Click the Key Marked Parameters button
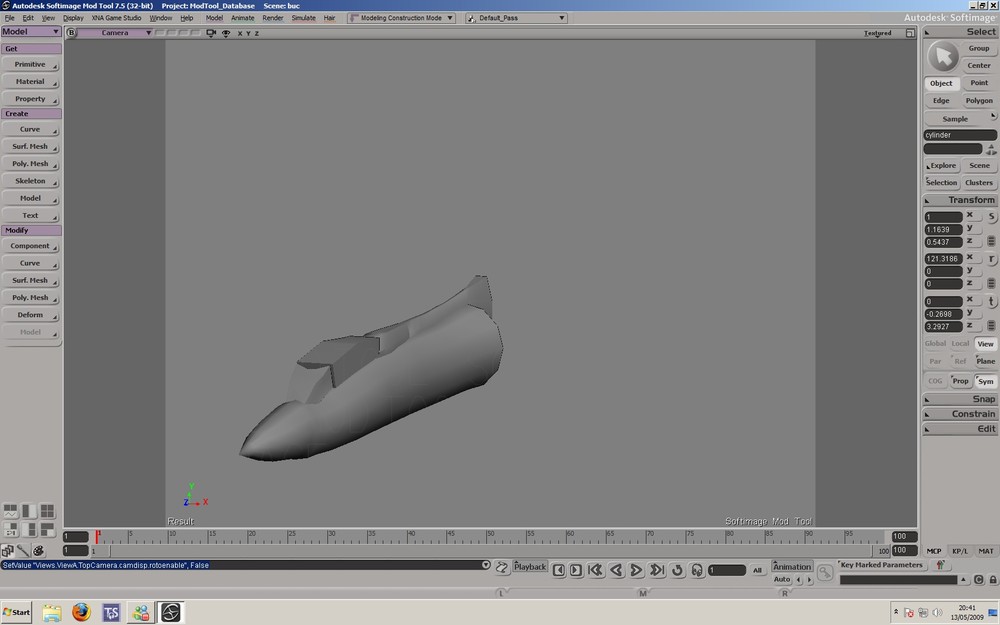1000x625 pixels. (881, 565)
